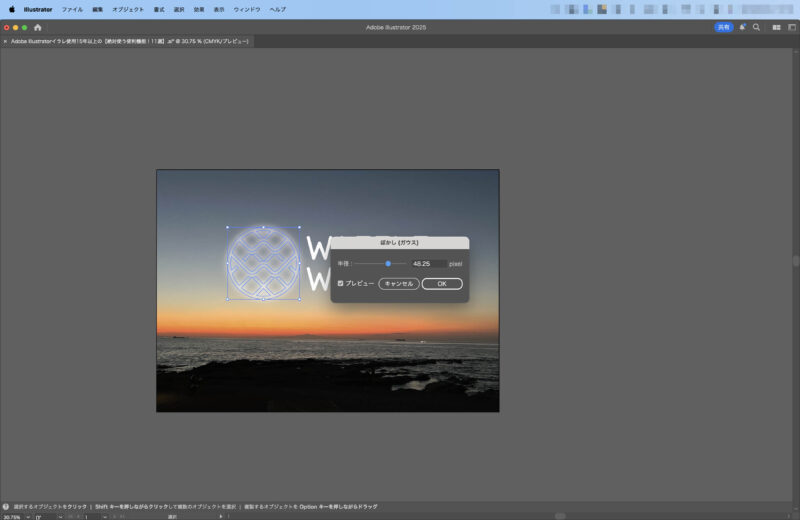The width and height of the screenshot is (800, 520).
Task: Open the notifications bell icon
Action: 742,27
